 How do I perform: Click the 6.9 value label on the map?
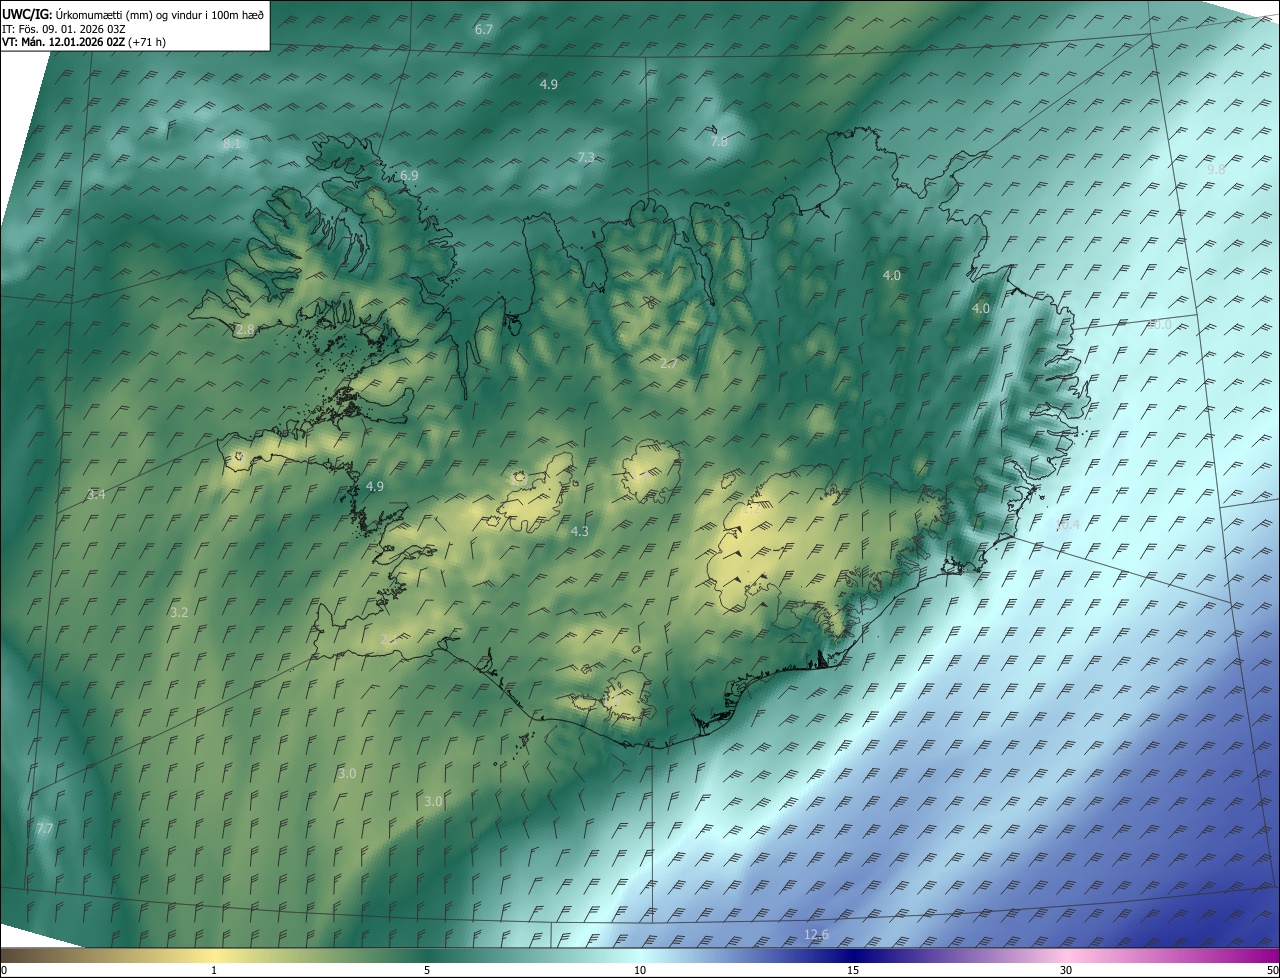409,175
